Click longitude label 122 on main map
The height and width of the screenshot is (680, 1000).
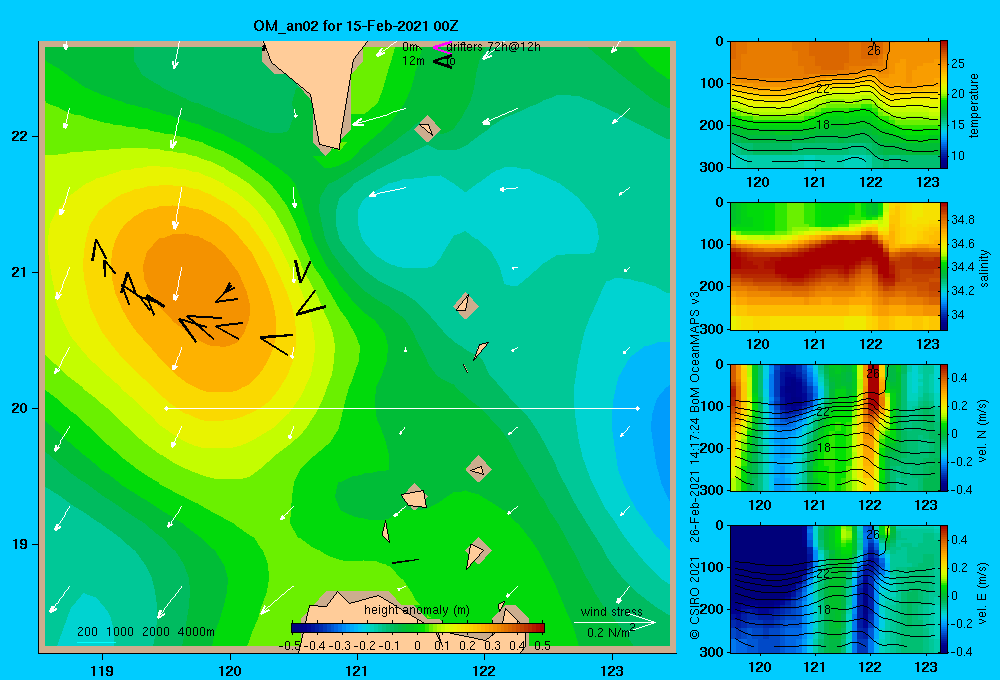[x=484, y=670]
